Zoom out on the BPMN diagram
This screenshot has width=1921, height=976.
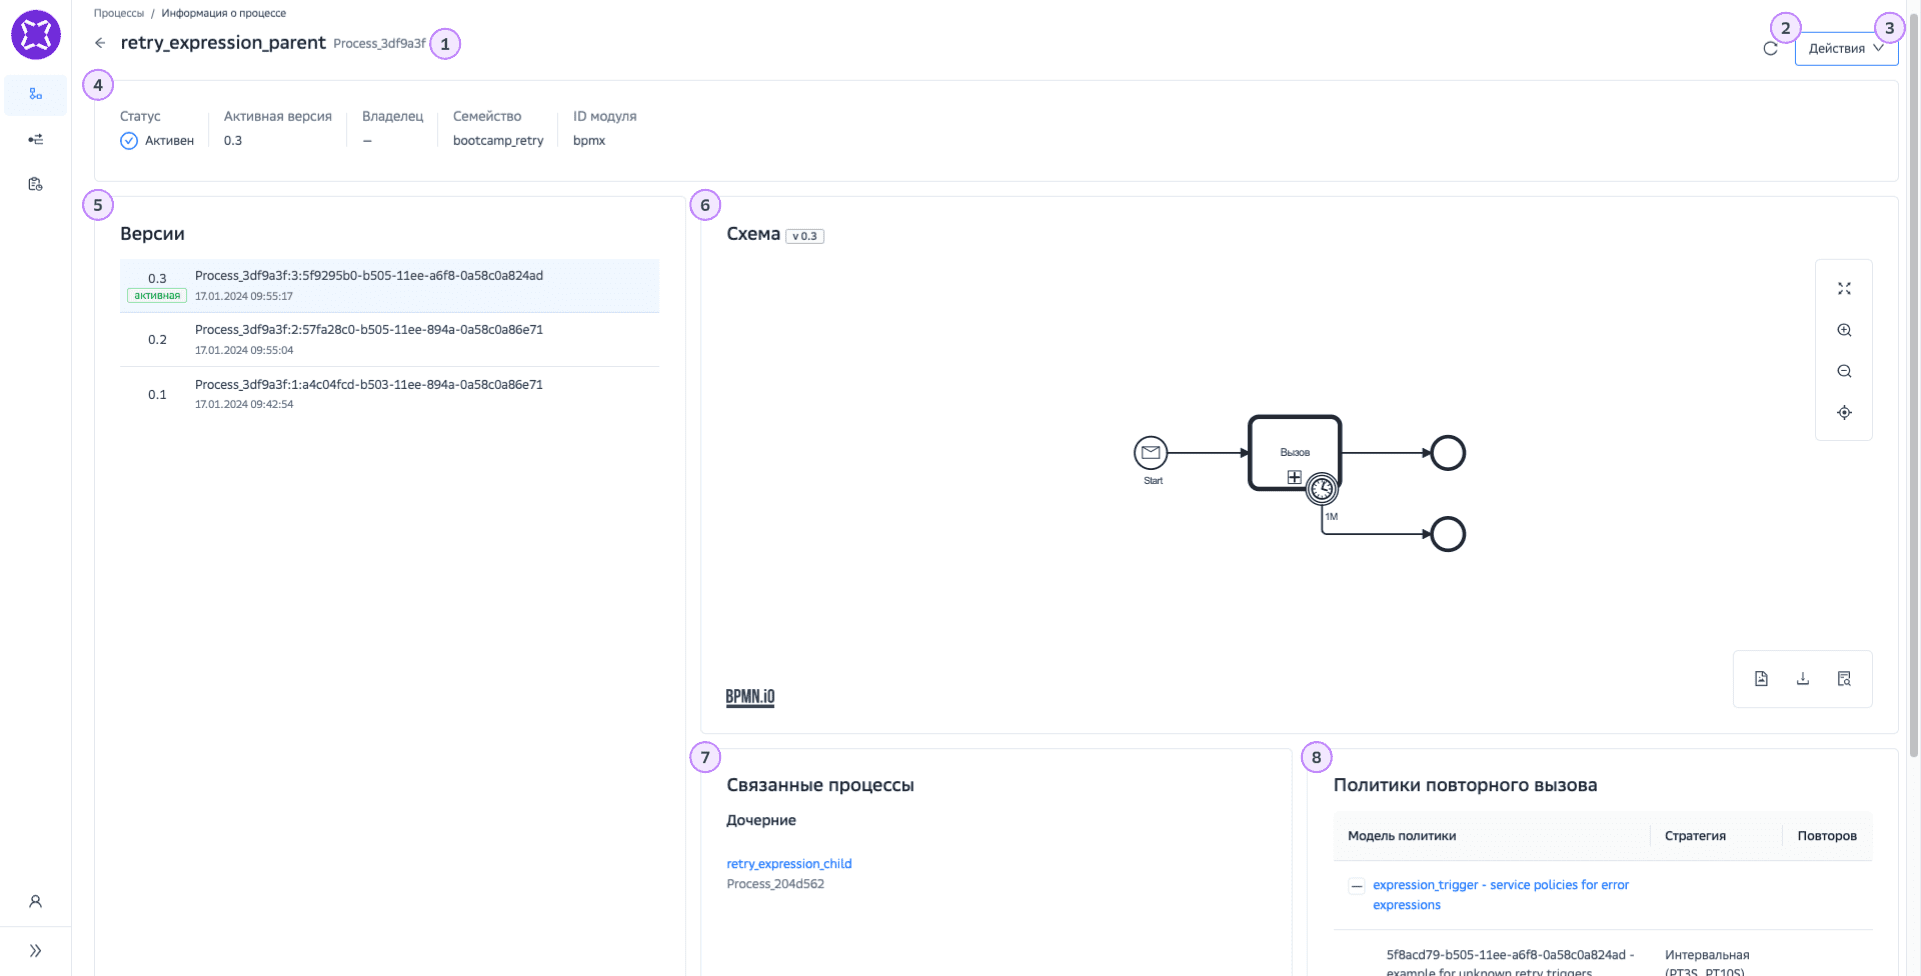coord(1845,371)
